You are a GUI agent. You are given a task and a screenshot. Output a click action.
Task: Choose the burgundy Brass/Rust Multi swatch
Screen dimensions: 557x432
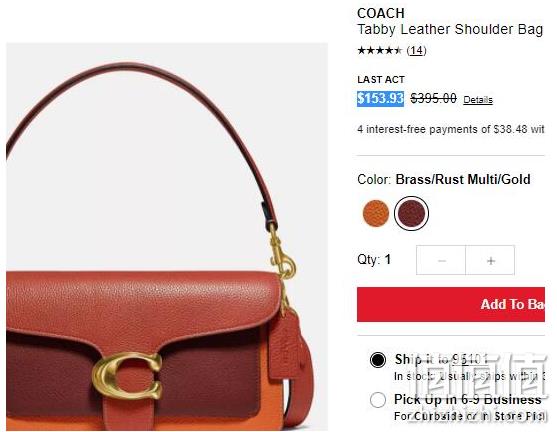[411, 213]
